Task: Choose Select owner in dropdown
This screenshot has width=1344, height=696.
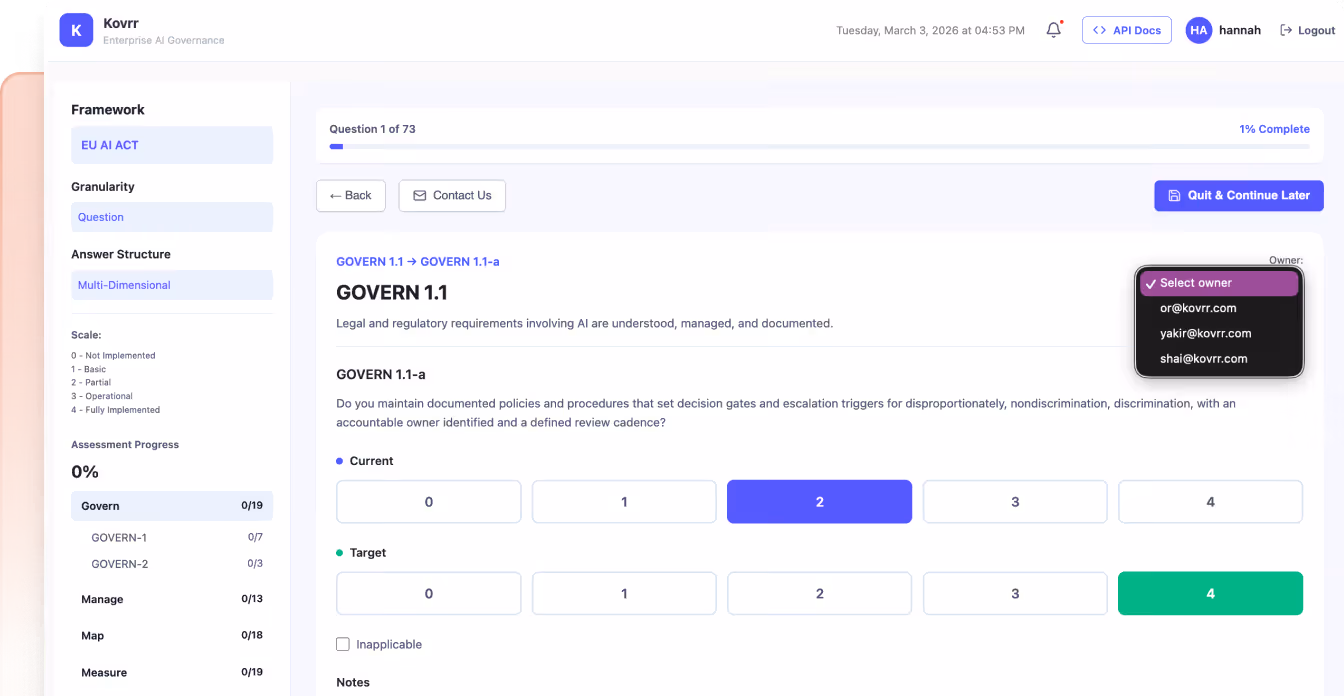Action: point(1219,283)
